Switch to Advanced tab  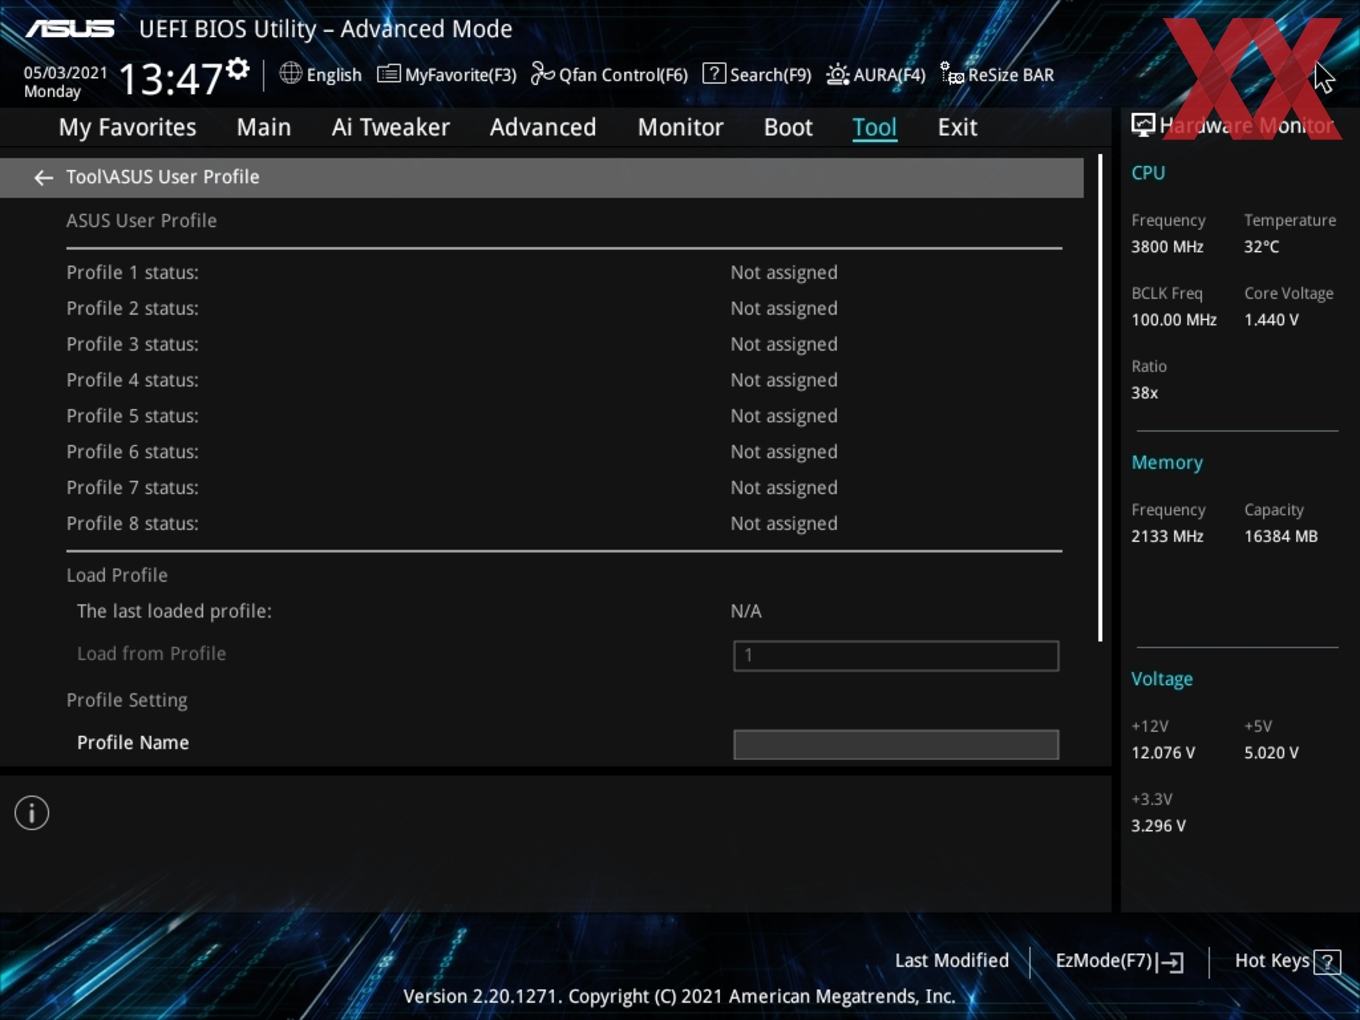pyautogui.click(x=543, y=127)
